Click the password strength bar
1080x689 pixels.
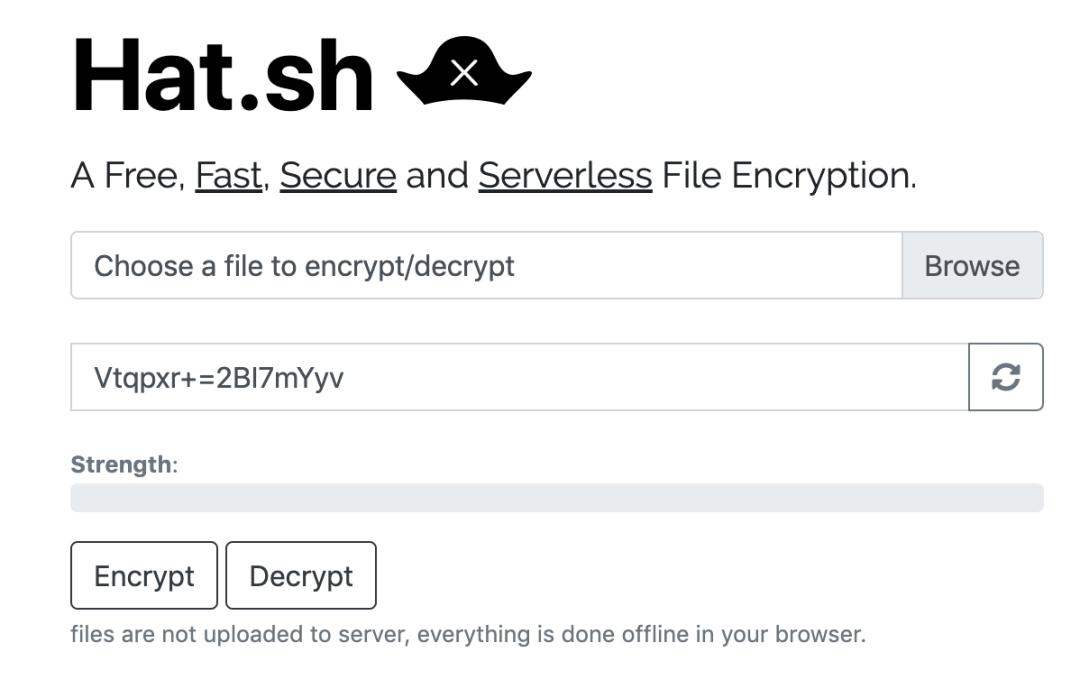[x=556, y=498]
